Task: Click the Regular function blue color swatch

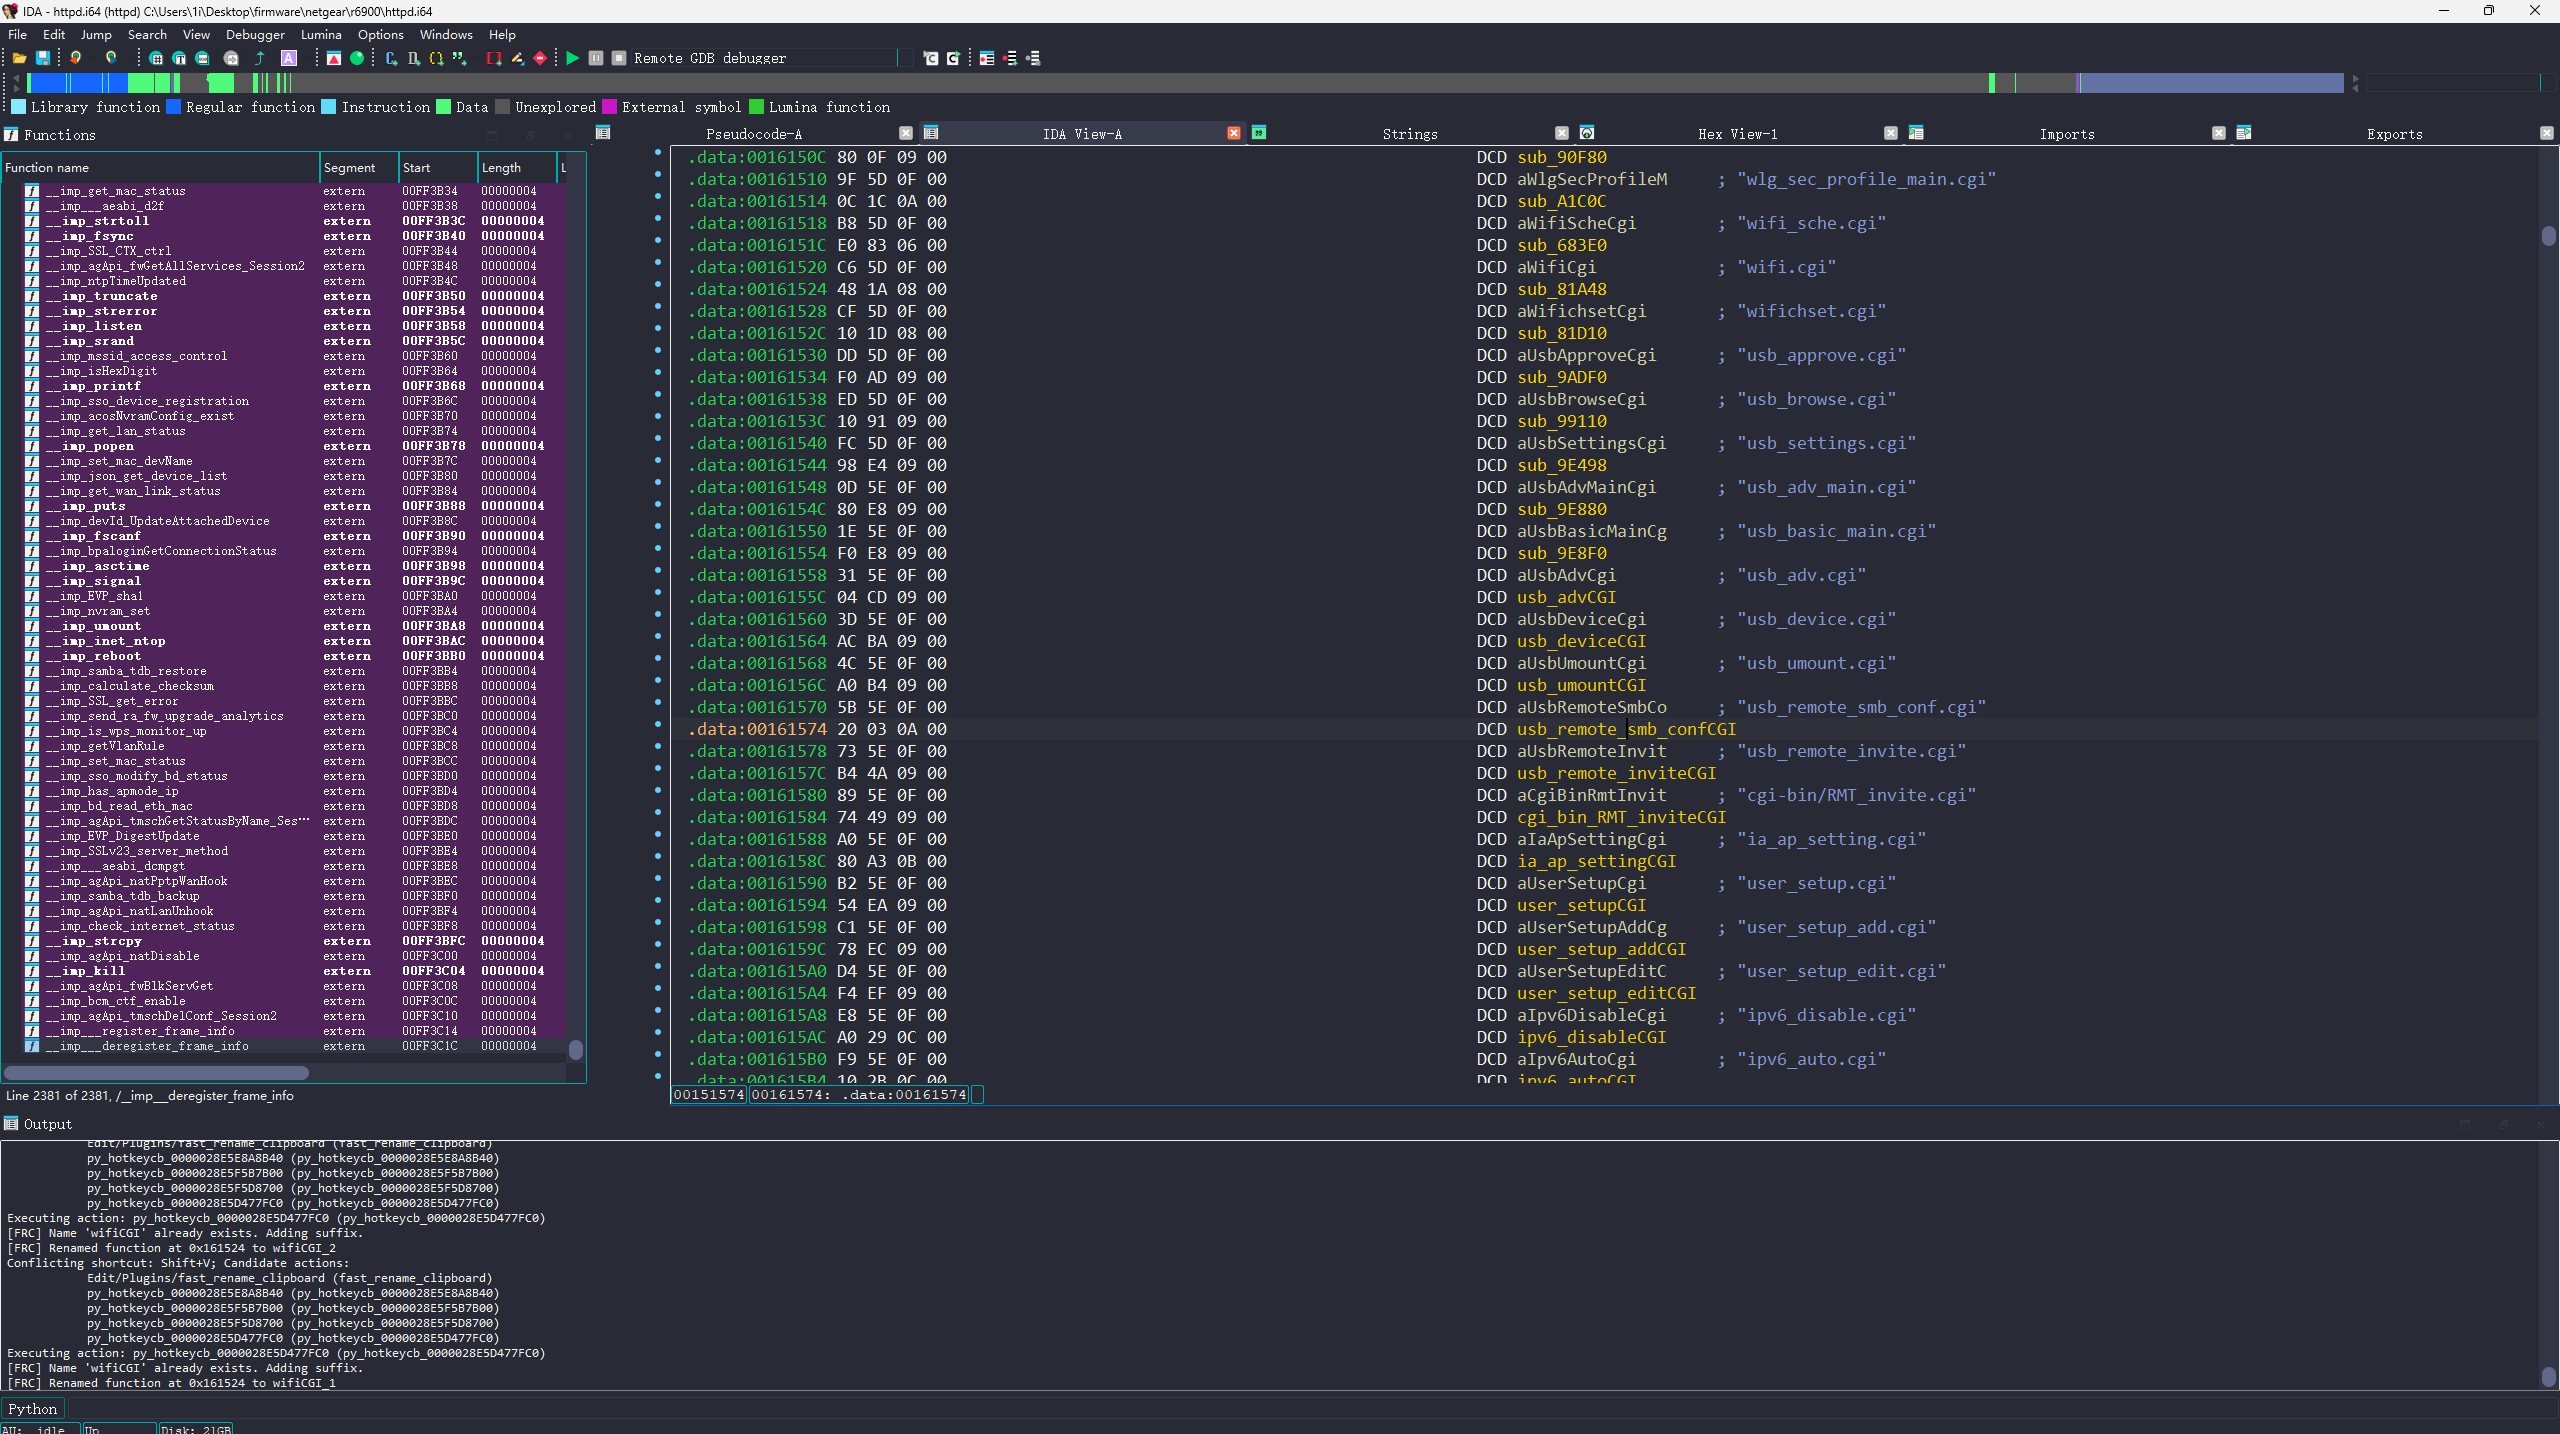Action: point(174,107)
